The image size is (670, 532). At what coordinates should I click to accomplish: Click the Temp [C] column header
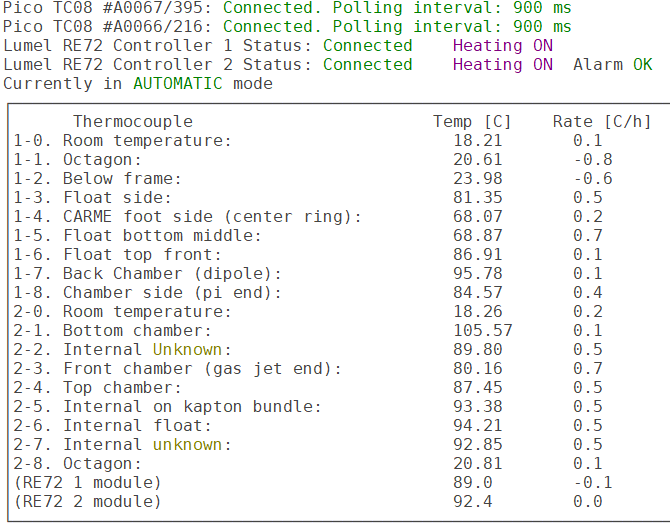472,122
